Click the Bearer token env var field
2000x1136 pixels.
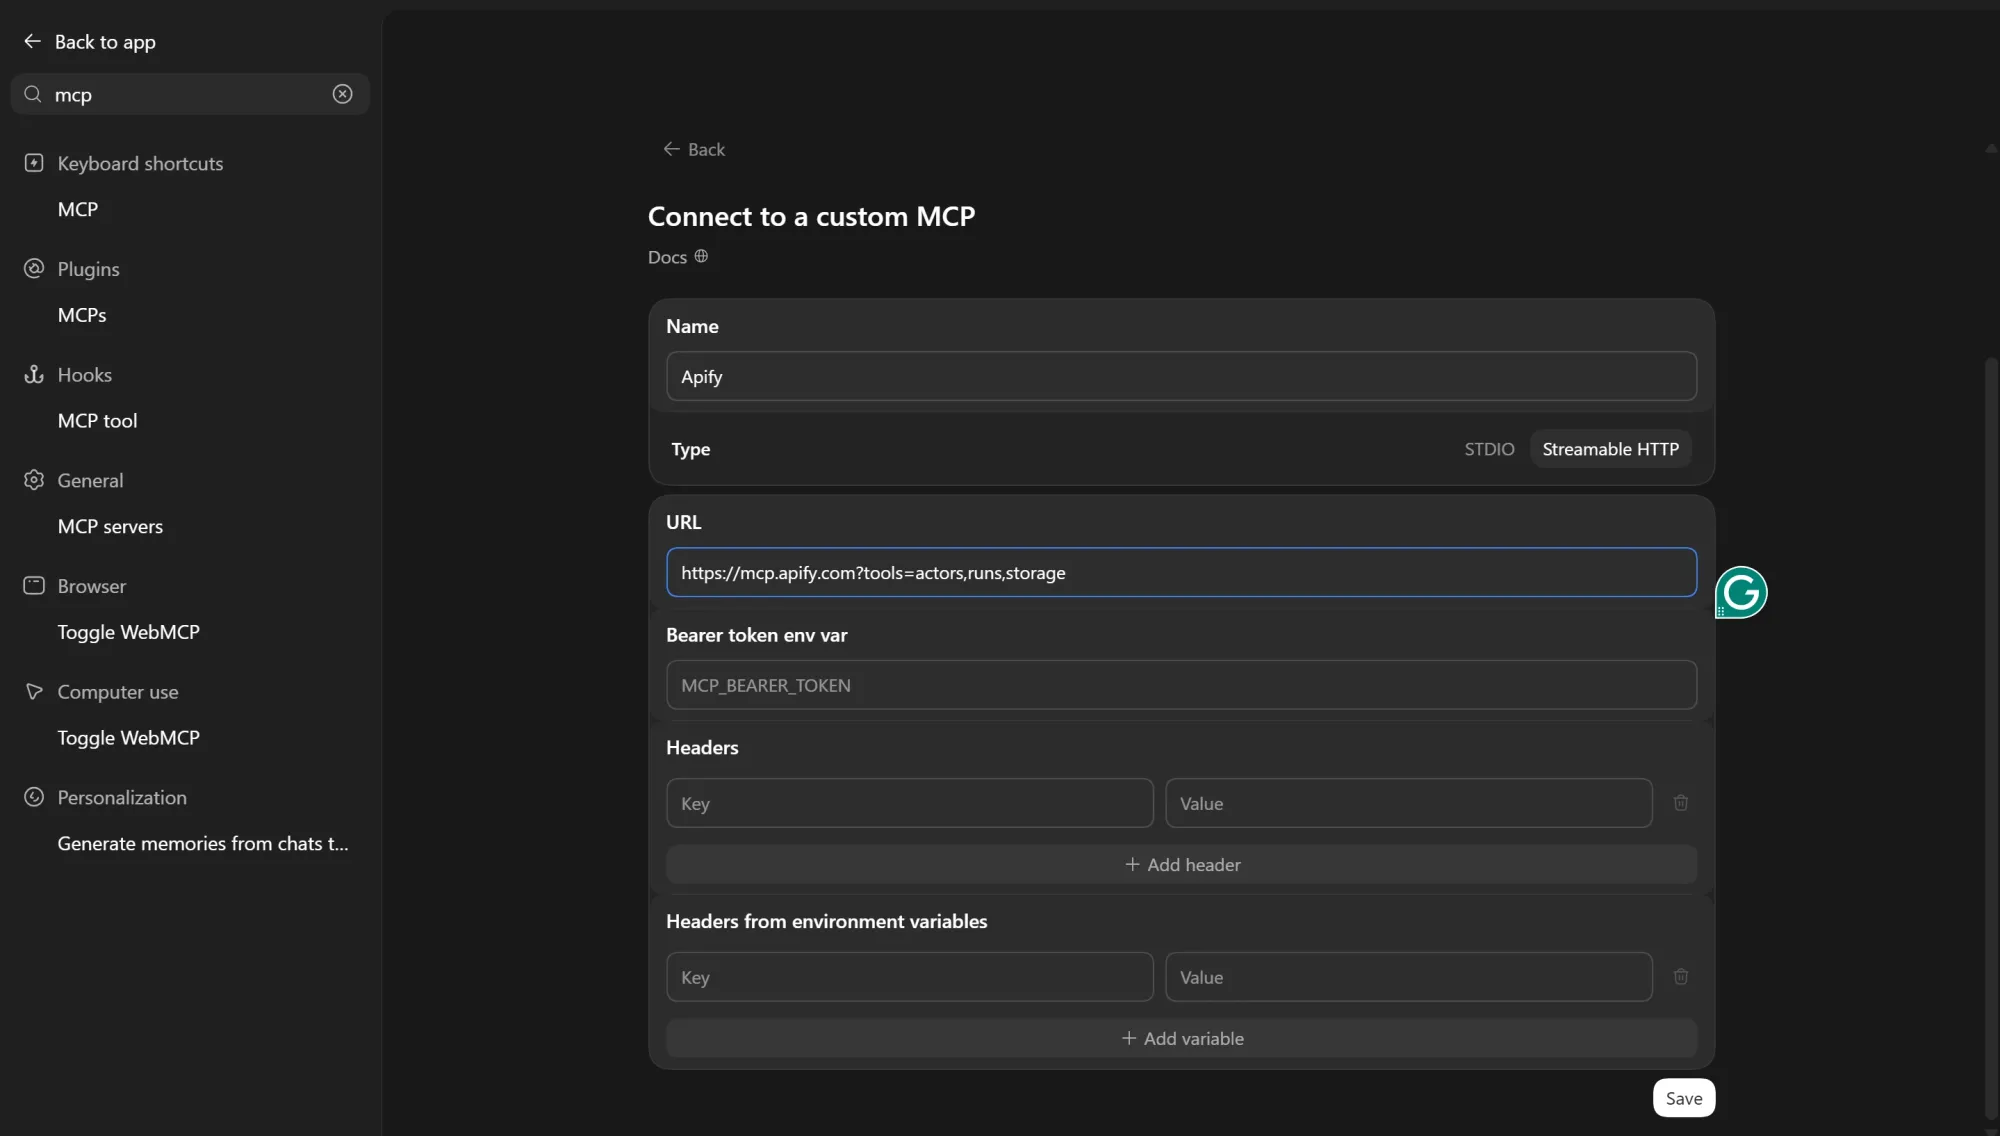point(1181,685)
